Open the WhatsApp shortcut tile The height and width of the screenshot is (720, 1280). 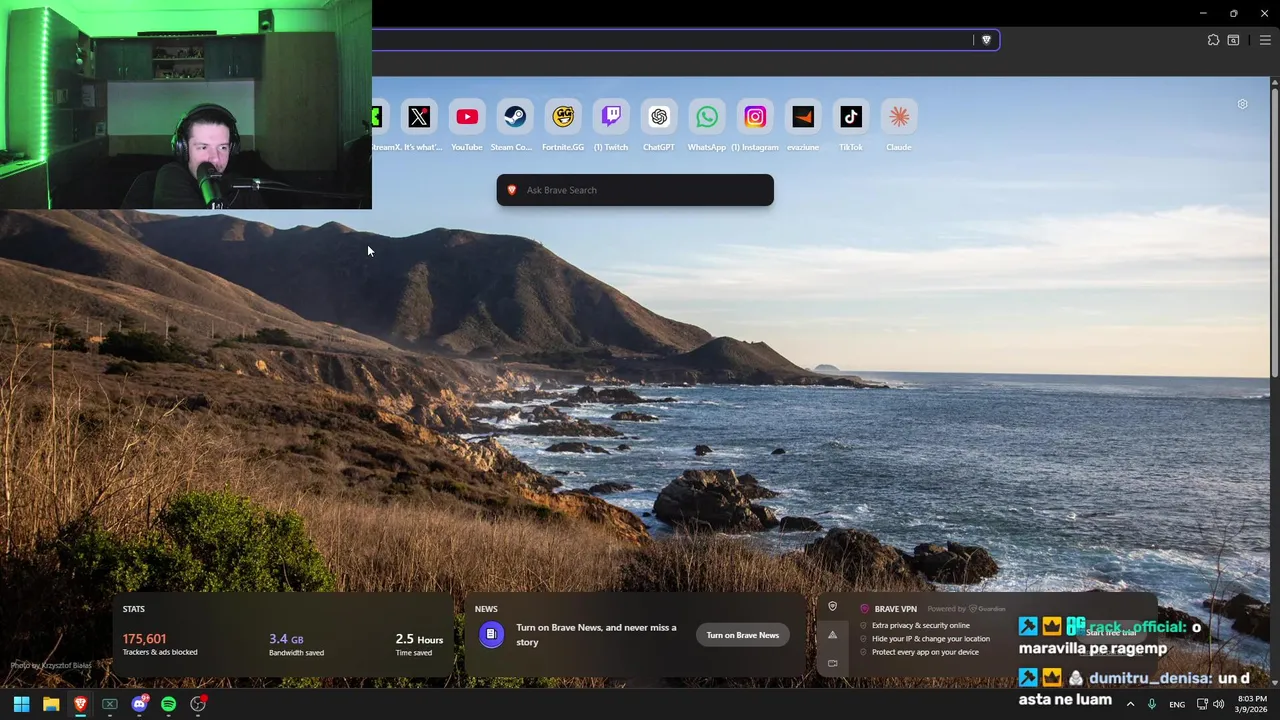click(x=707, y=117)
